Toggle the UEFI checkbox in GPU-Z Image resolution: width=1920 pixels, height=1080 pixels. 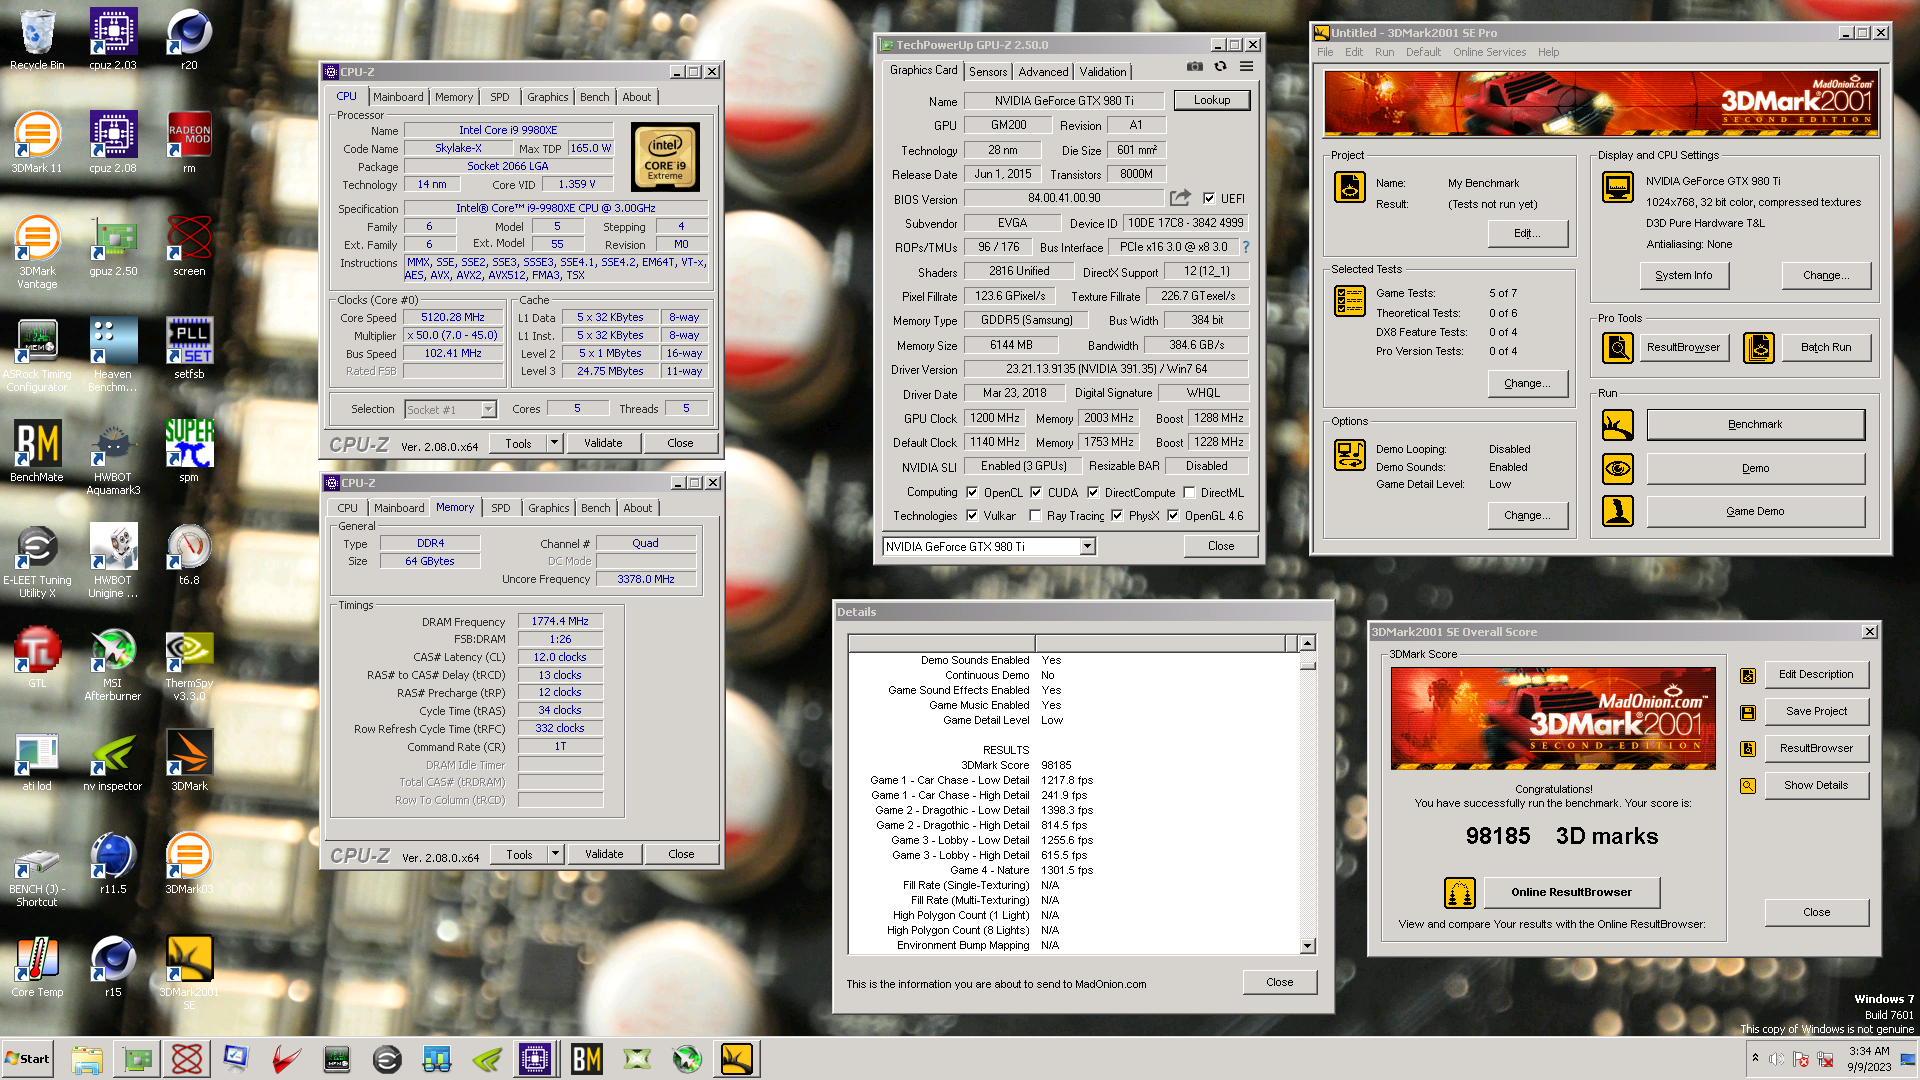(x=1209, y=198)
